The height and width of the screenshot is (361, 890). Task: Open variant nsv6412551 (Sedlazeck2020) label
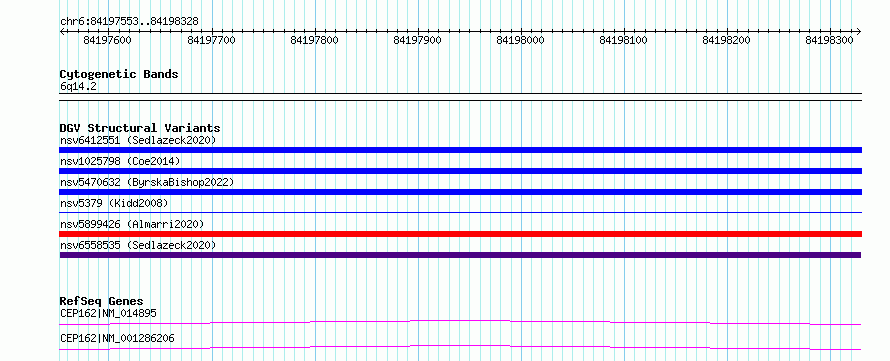pyautogui.click(x=138, y=140)
